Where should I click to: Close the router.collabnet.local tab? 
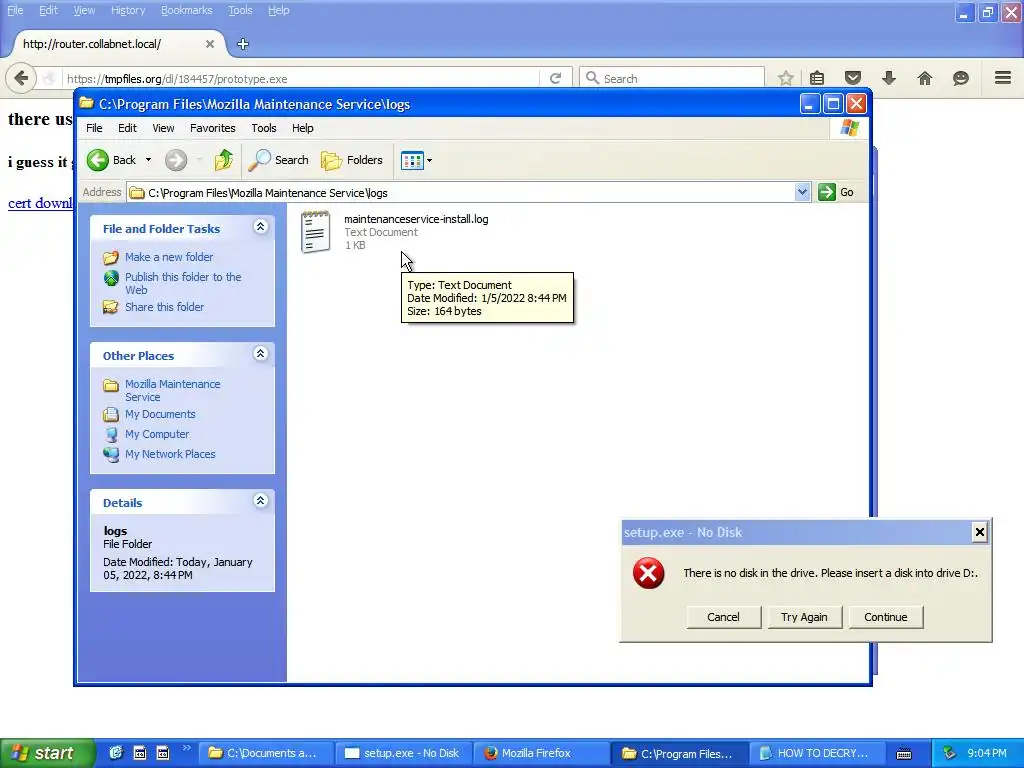210,44
